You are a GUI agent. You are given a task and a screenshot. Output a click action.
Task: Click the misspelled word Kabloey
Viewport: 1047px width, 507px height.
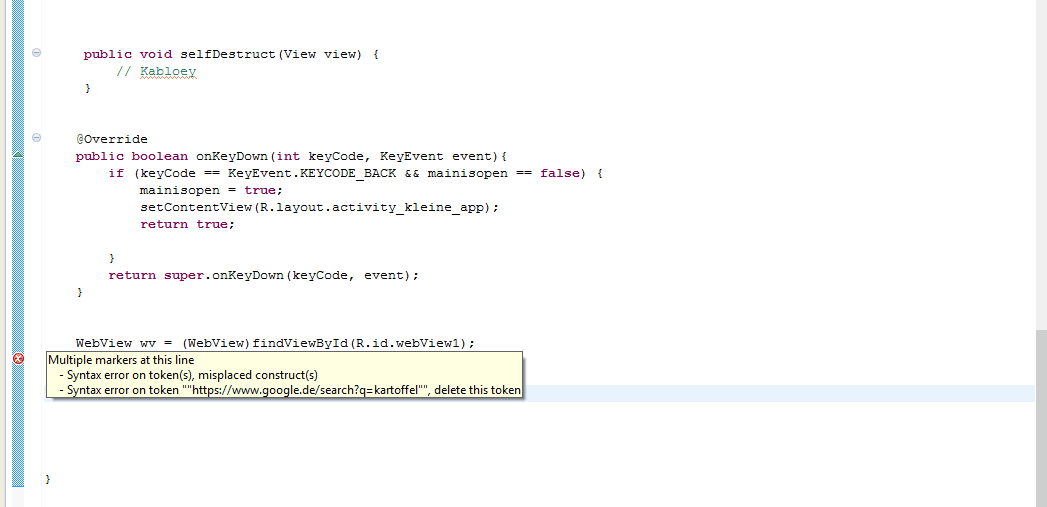coord(168,71)
